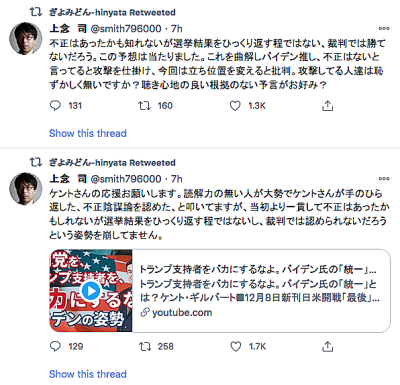Viewport: 400px width, 385px height.
Task: Open the youtube.com link card title
Action: point(257,269)
